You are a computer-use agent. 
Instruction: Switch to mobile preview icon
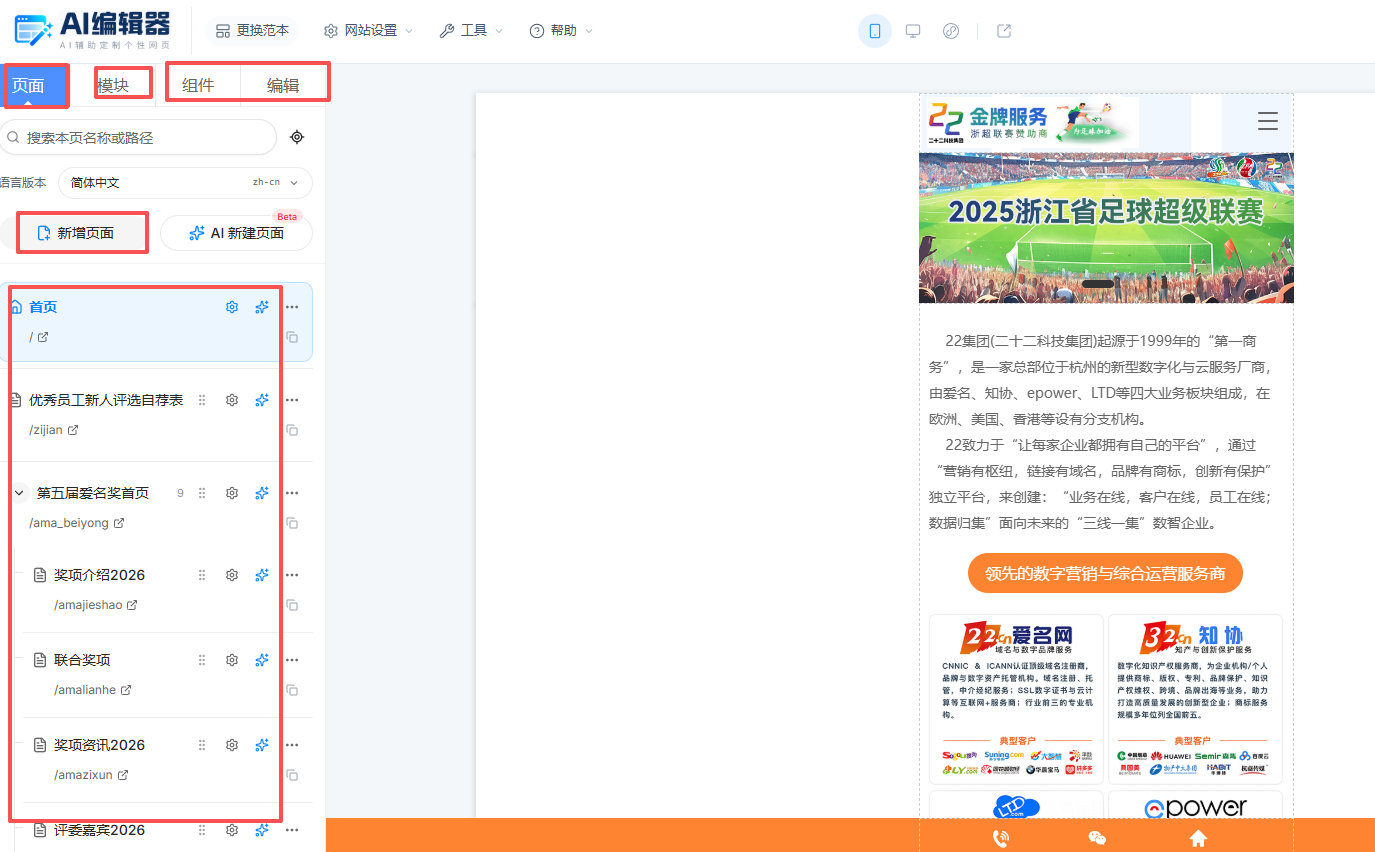point(875,31)
